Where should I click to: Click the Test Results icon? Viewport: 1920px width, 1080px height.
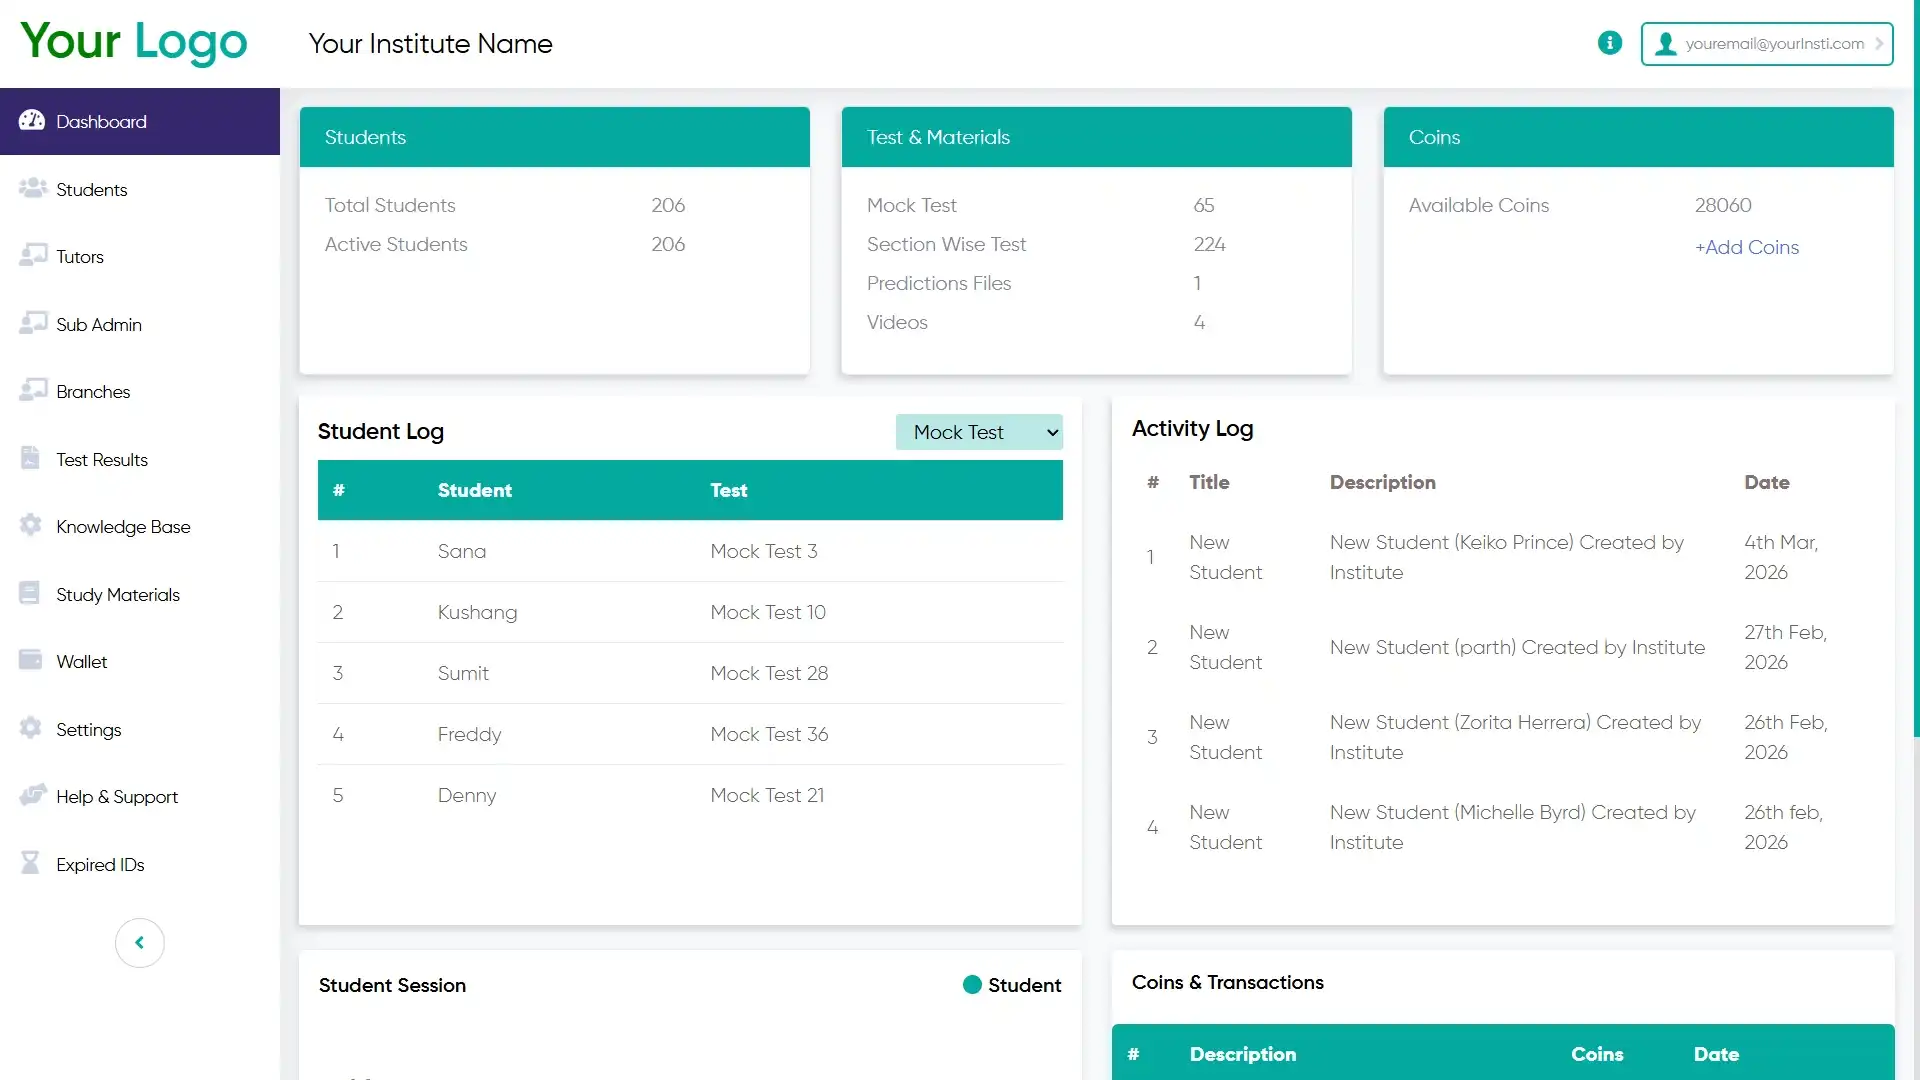(30, 457)
